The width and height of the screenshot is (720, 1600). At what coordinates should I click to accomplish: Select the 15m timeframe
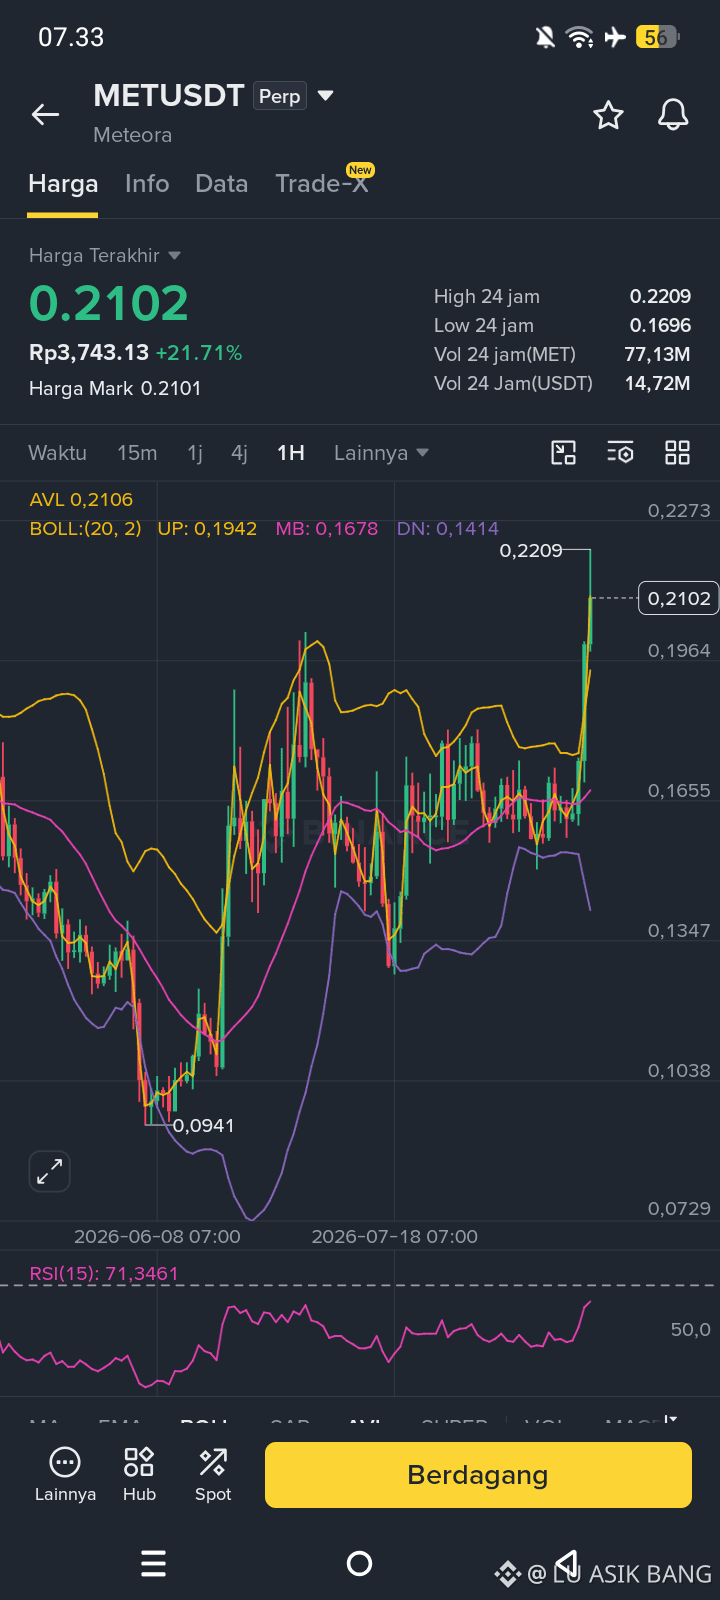137,453
